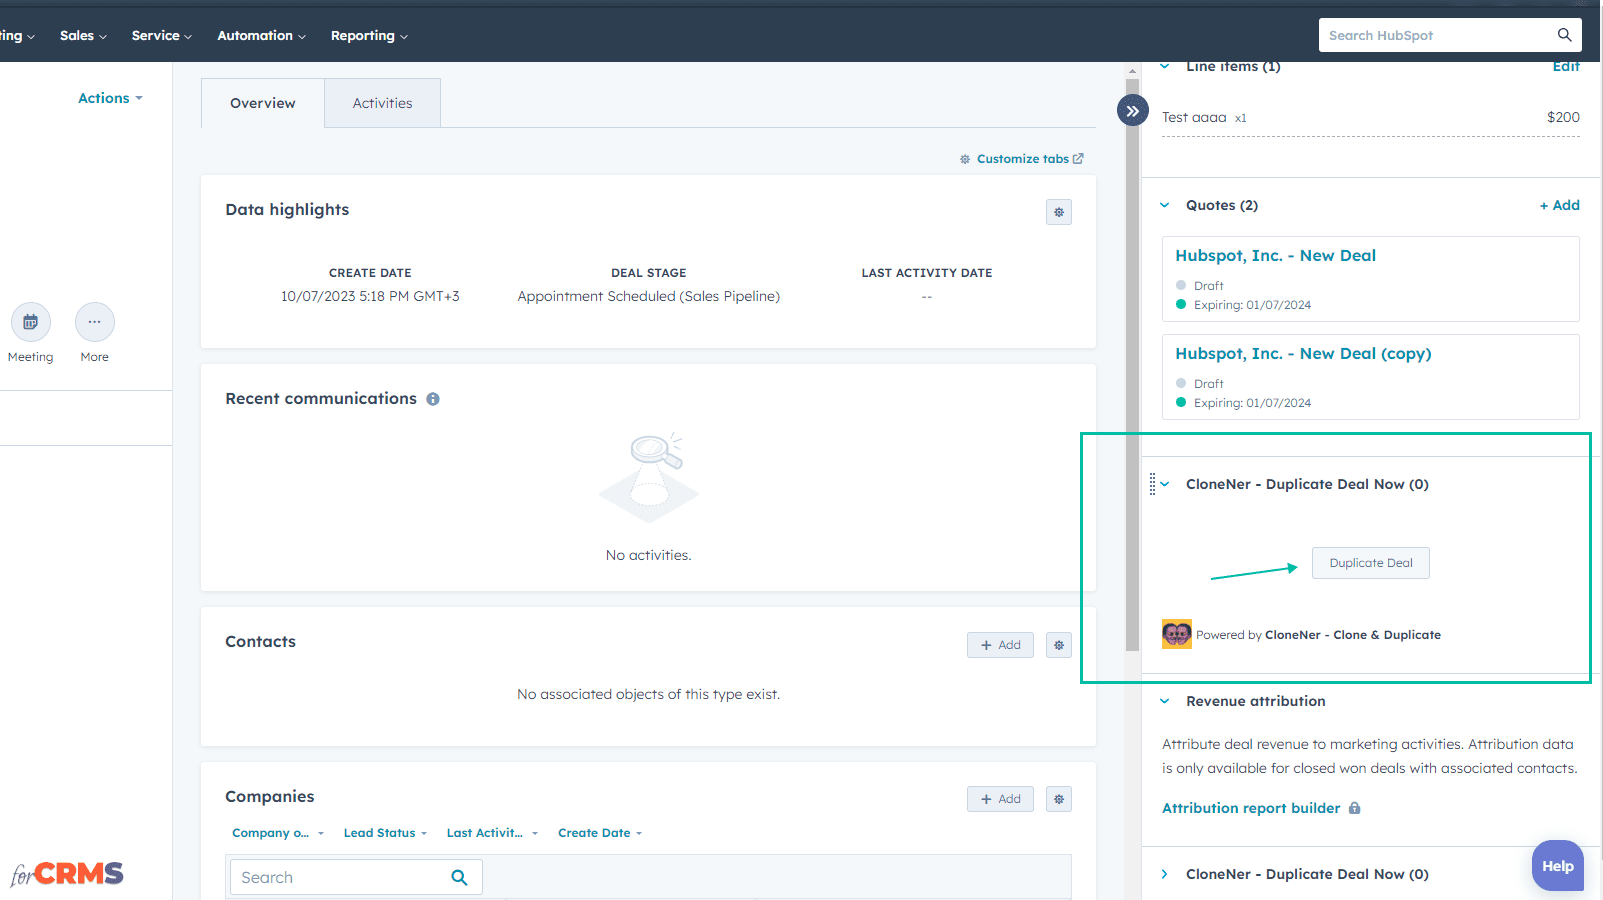This screenshot has width=1603, height=900.
Task: Open the Lead Status filter dropdown
Action: click(384, 832)
